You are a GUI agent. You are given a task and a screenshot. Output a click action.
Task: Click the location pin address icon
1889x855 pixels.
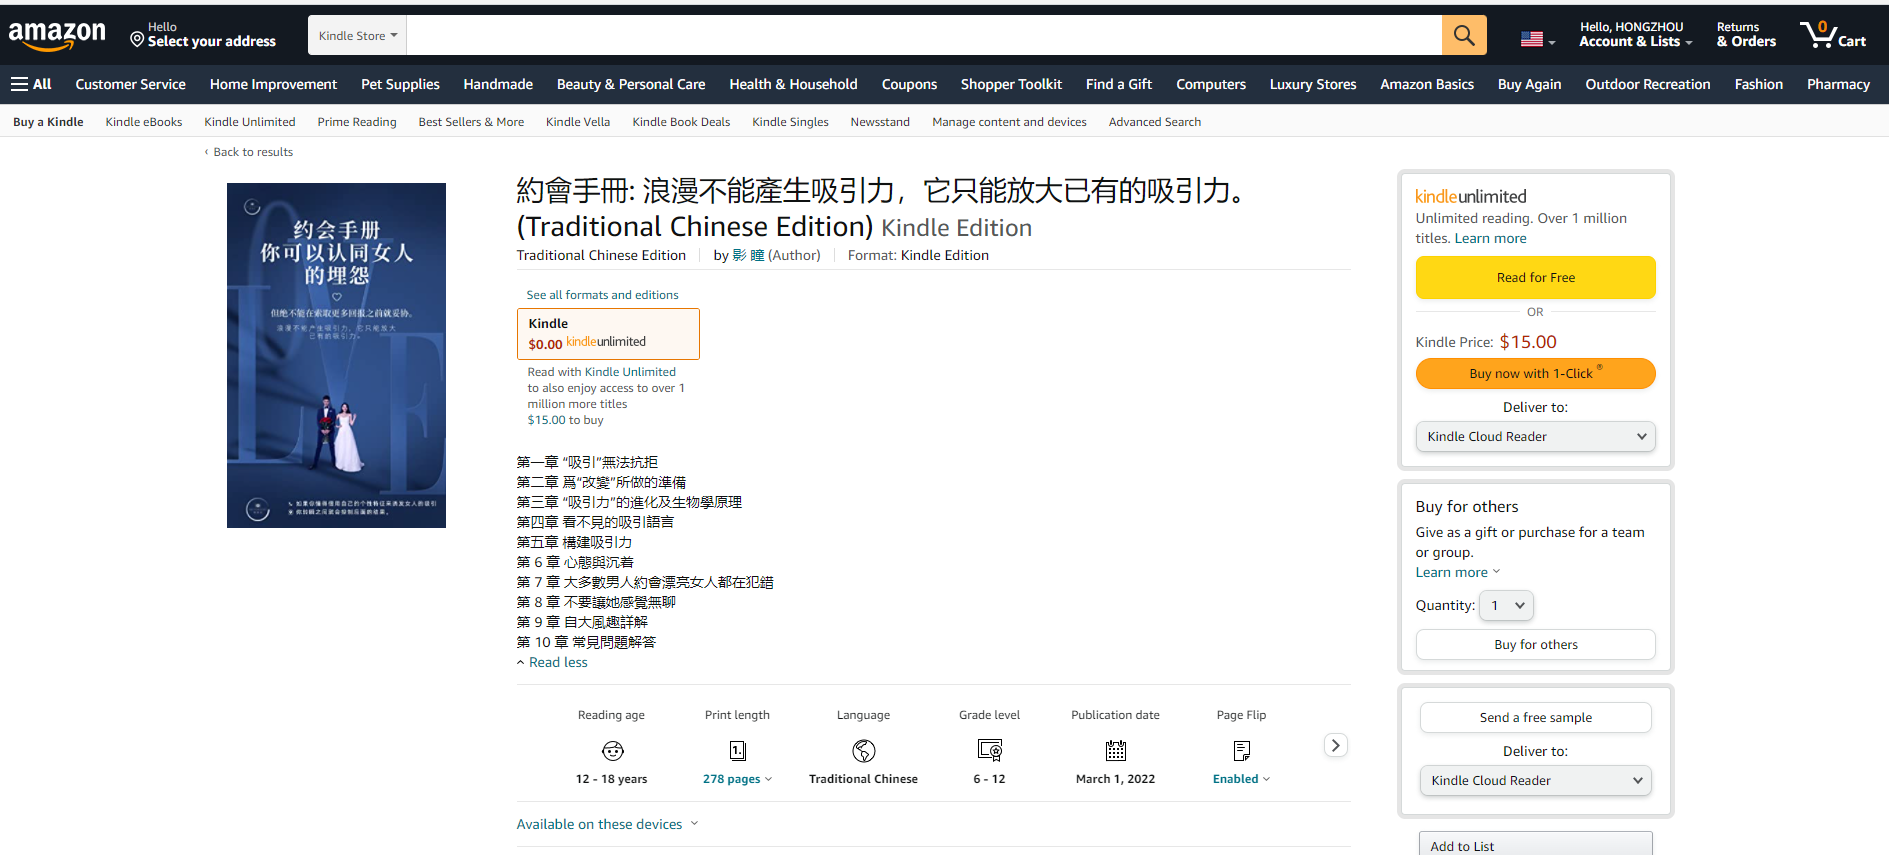137,39
